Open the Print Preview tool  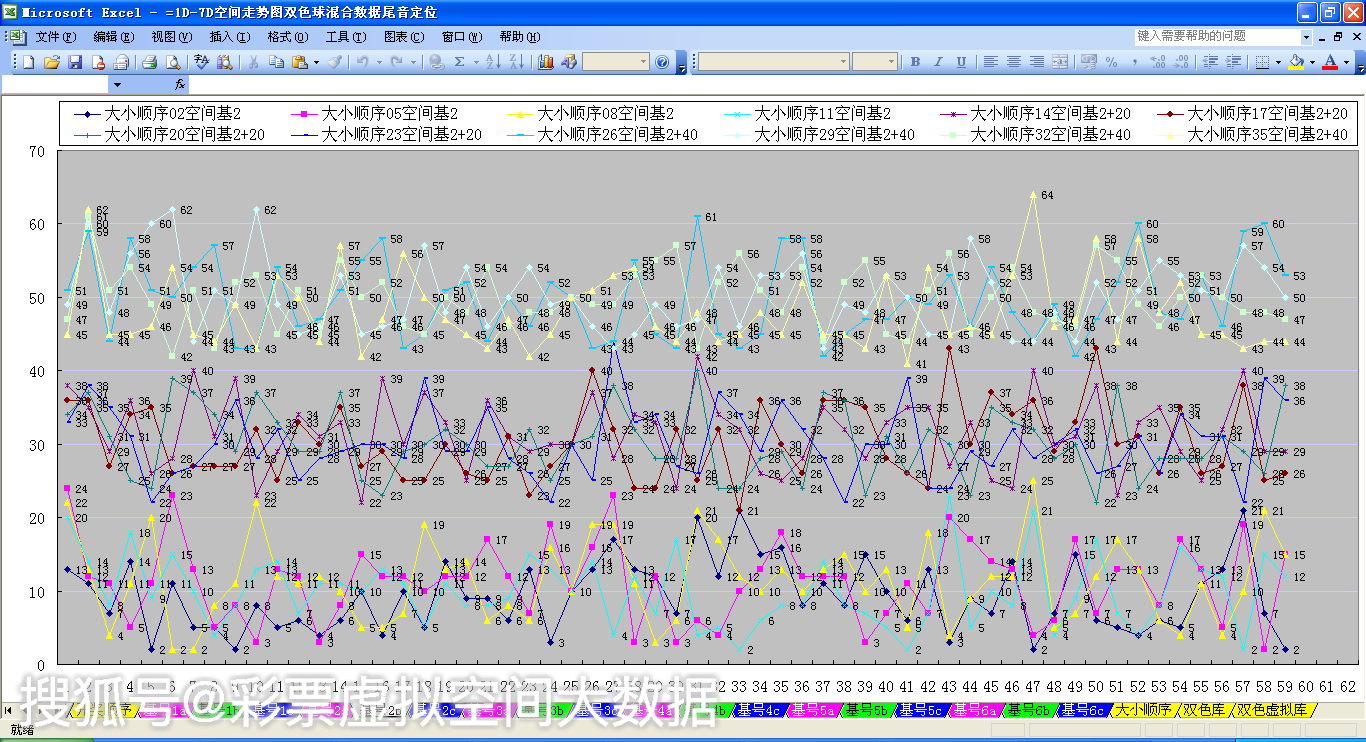click(x=172, y=62)
